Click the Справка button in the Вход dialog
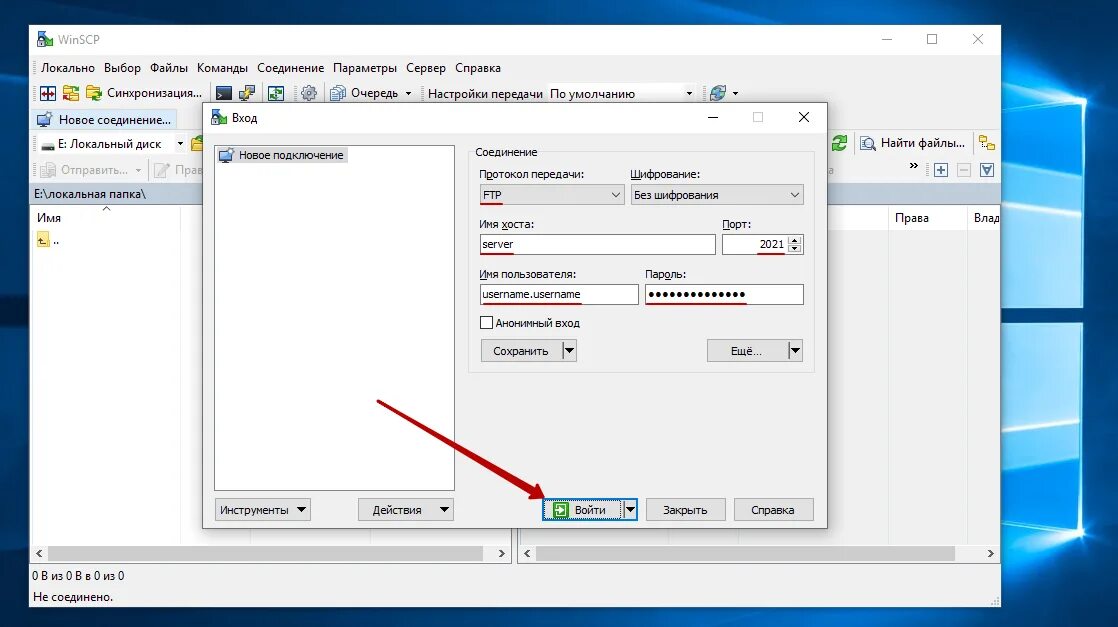1118x627 pixels. coord(773,509)
